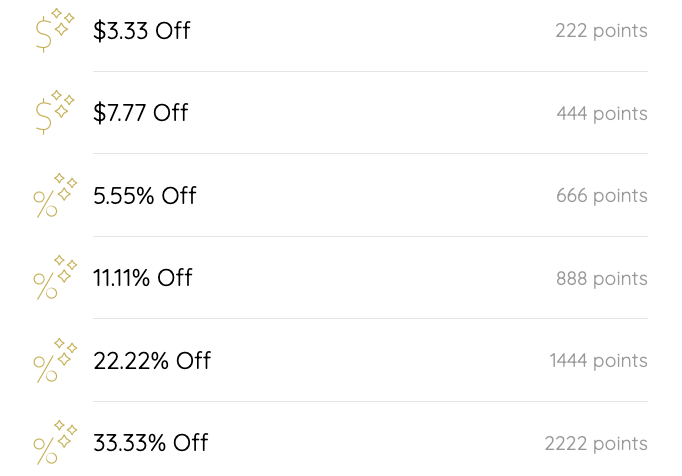Tap the 888 points cost
This screenshot has width=682, height=476.
(602, 279)
